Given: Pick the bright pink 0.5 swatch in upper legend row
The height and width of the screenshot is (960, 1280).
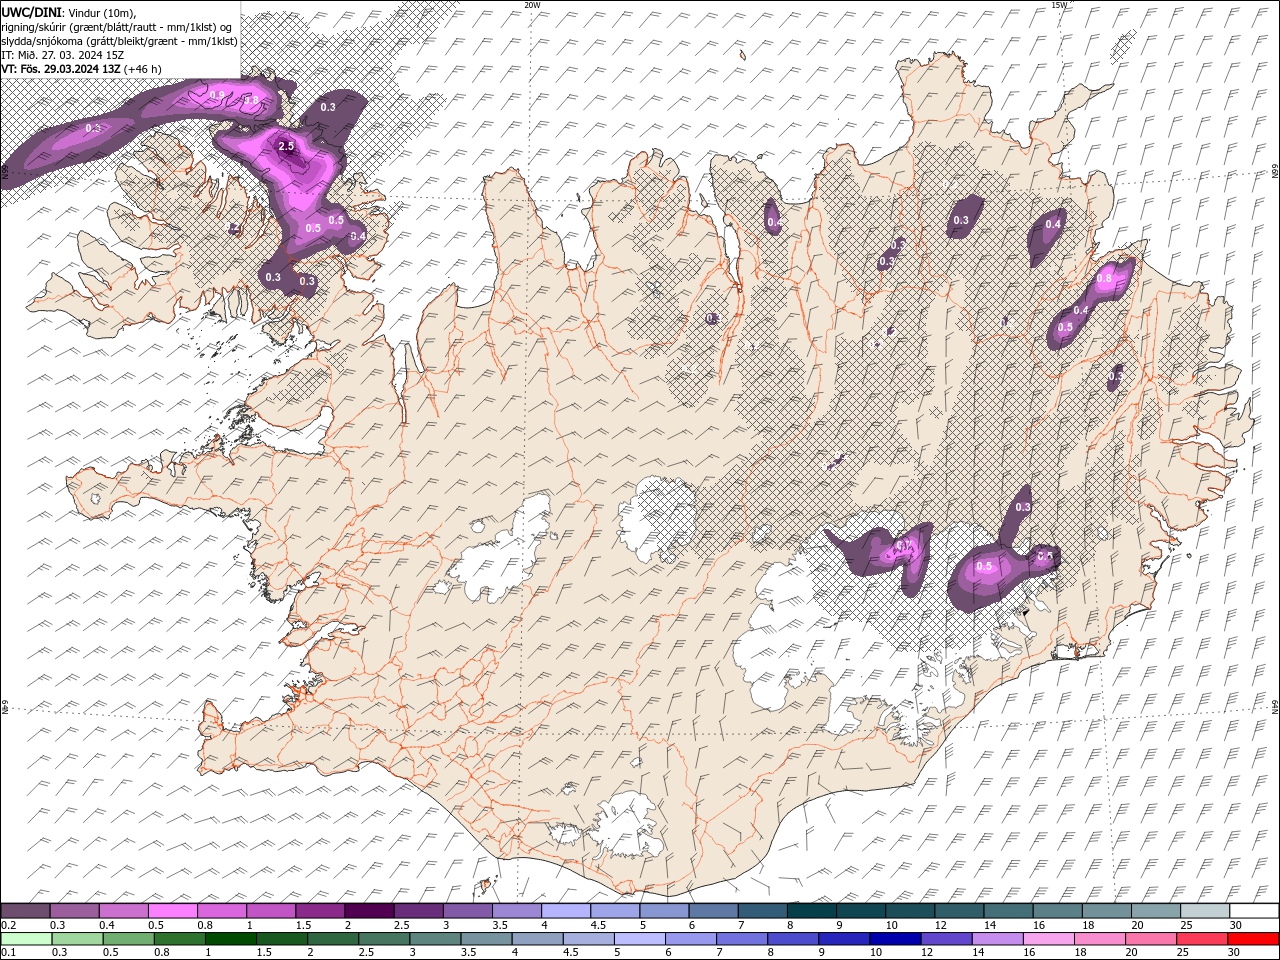Looking at the screenshot, I should coord(172,910).
